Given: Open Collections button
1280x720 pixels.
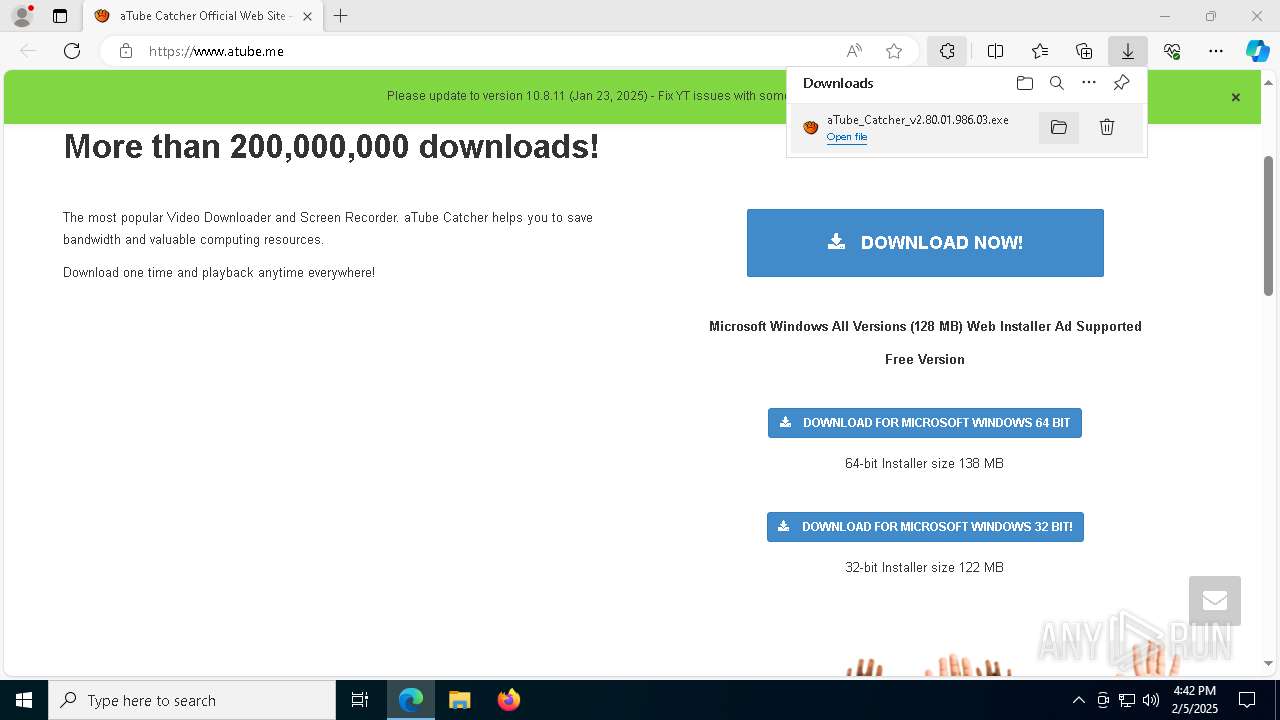Looking at the screenshot, I should click(x=1084, y=51).
